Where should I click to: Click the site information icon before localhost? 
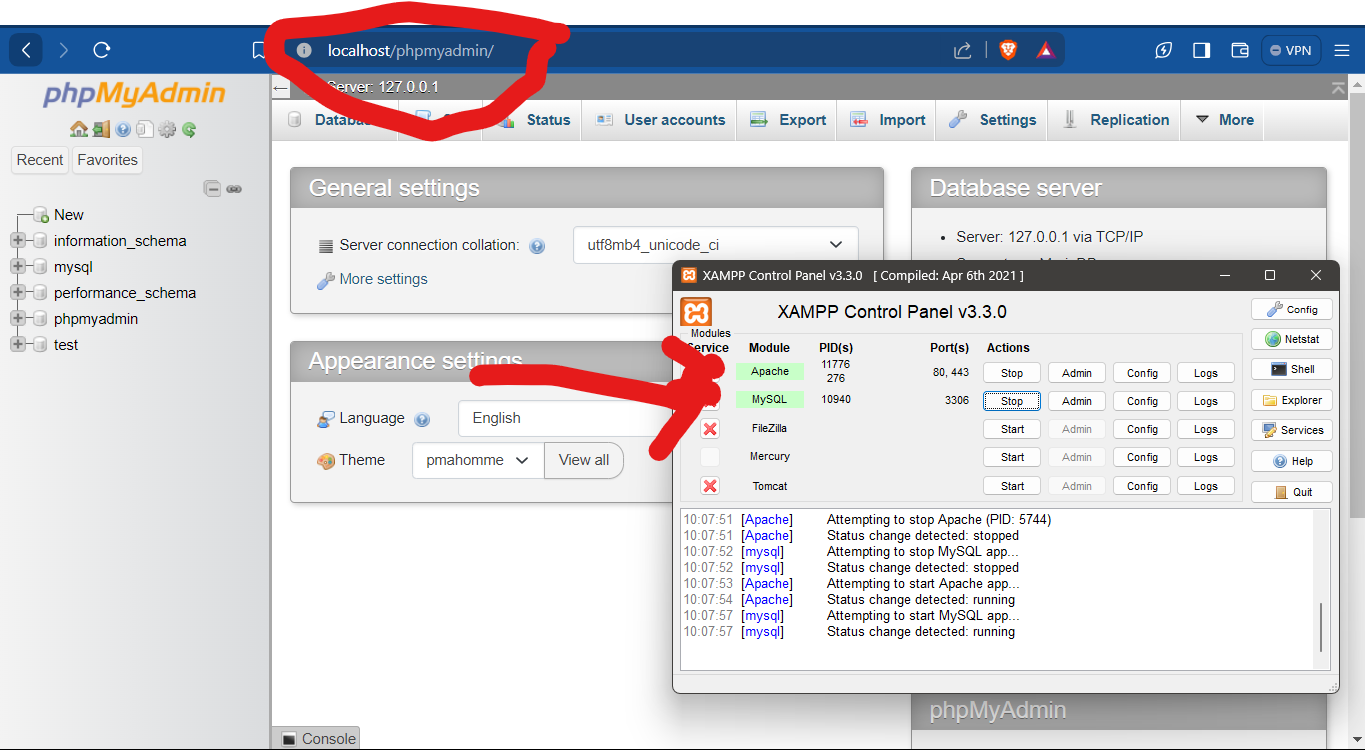[x=304, y=50]
